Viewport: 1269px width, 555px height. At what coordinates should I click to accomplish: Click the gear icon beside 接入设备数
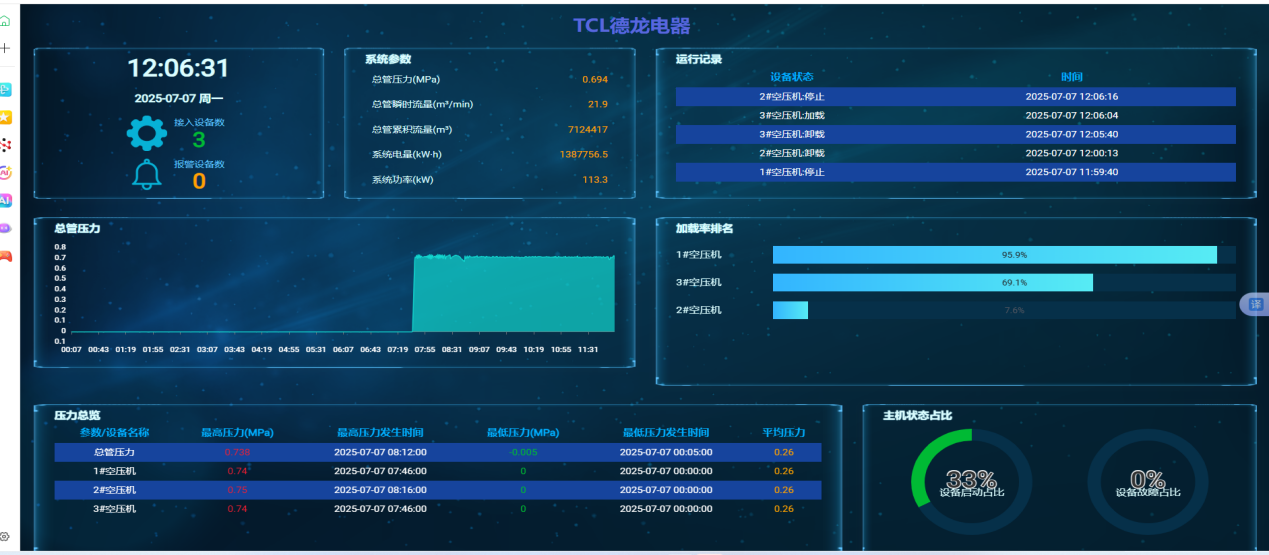pyautogui.click(x=148, y=134)
